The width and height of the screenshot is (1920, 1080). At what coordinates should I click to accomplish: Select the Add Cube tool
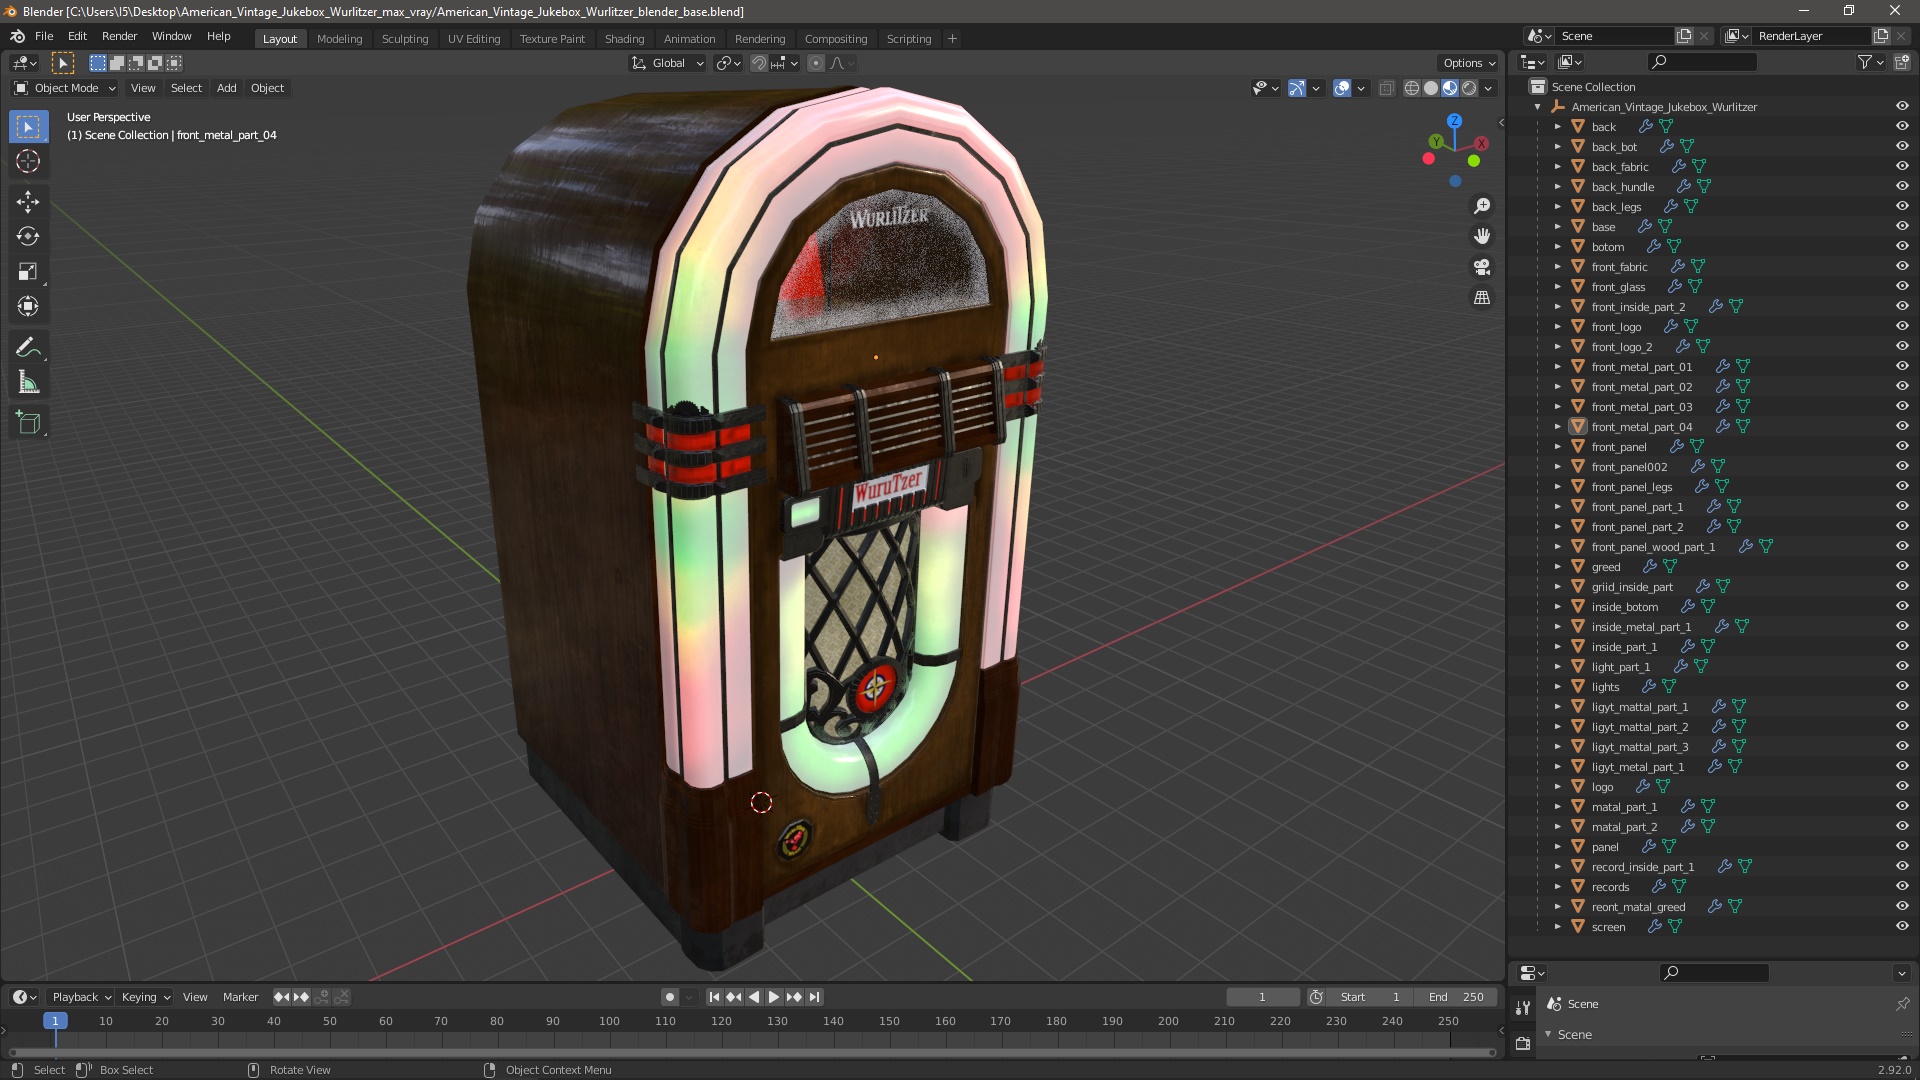(28, 423)
